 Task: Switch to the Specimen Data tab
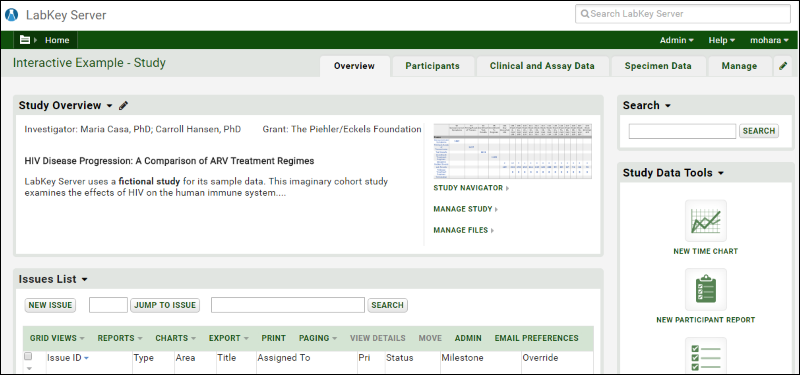658,66
